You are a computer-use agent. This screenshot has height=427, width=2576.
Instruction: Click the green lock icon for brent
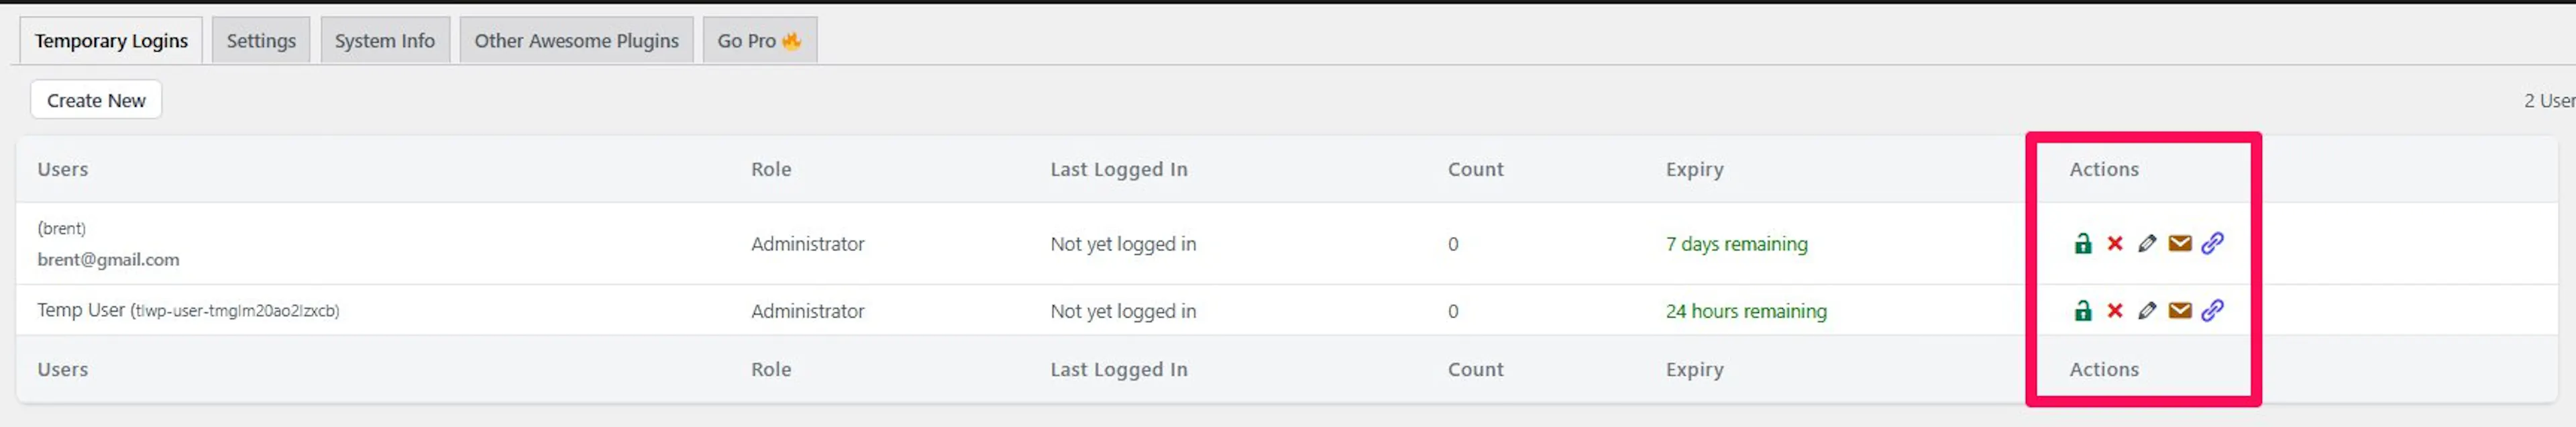(x=2083, y=243)
